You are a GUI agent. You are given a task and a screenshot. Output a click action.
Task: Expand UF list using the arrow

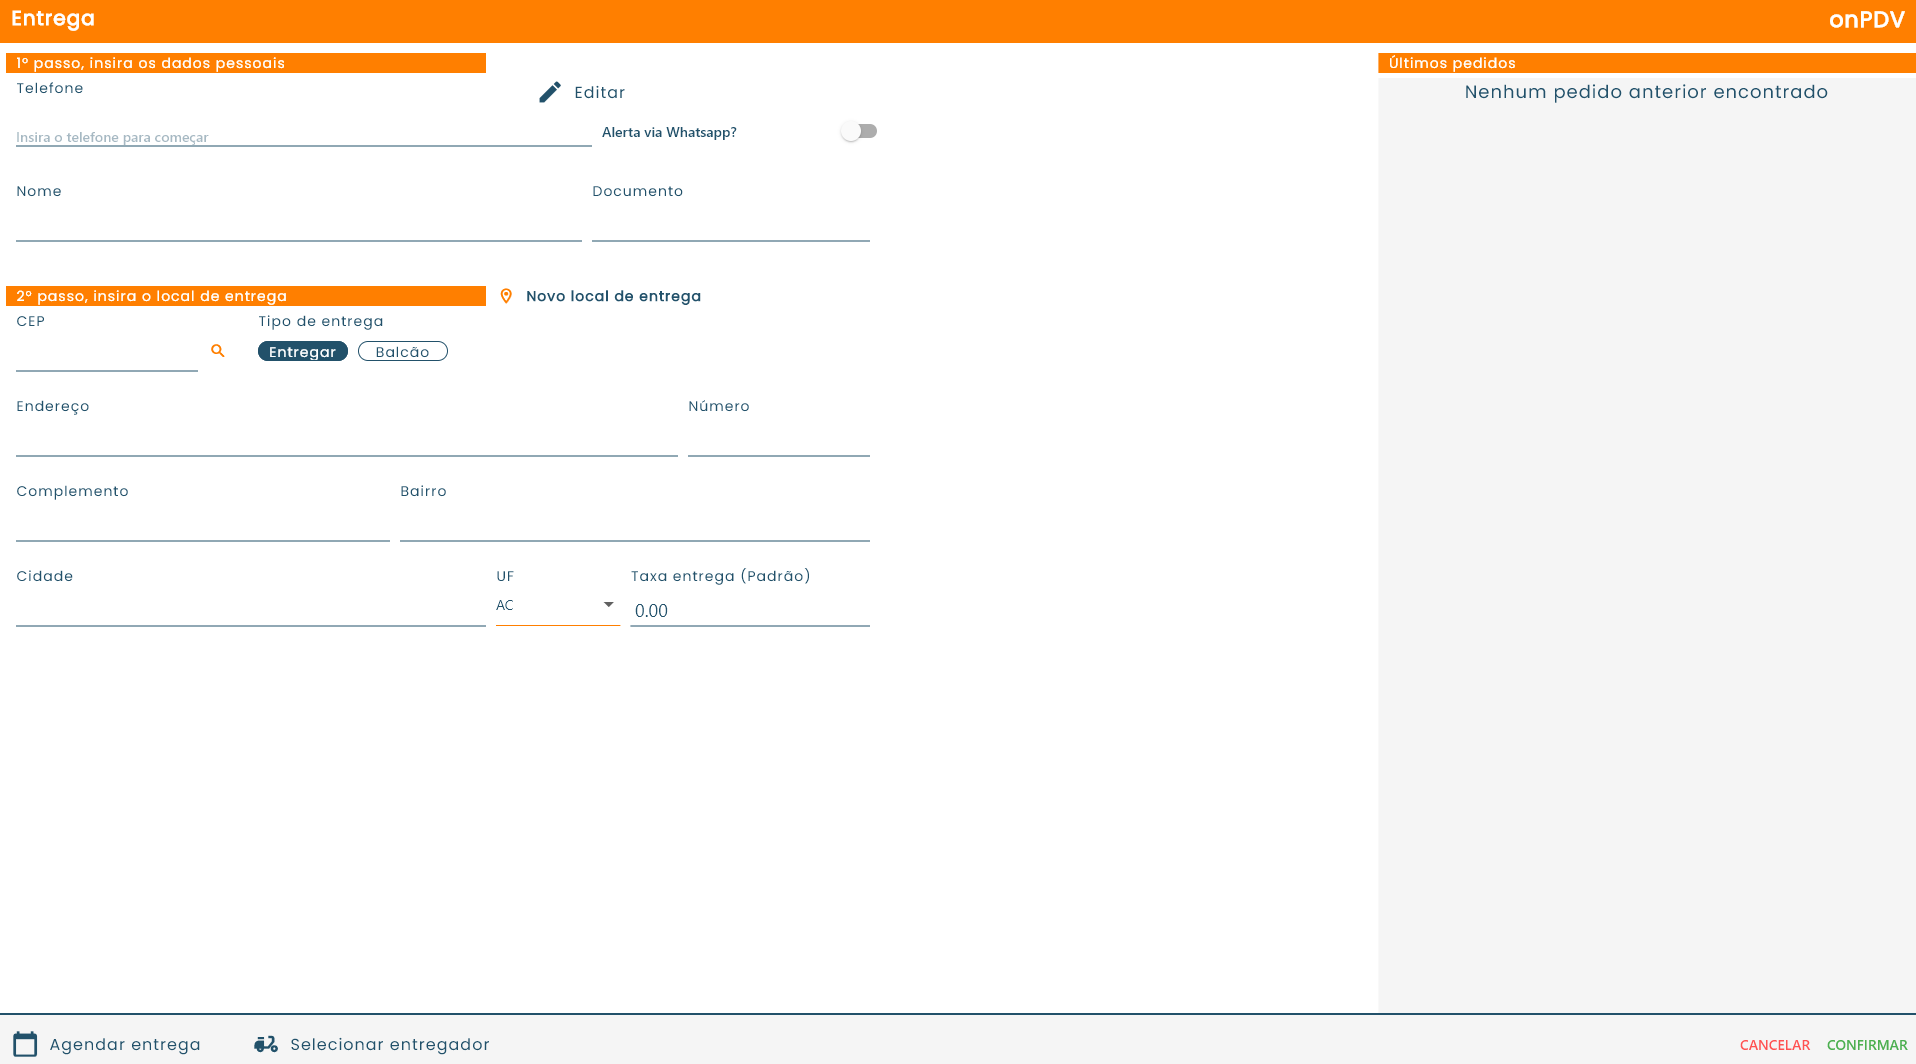[608, 605]
